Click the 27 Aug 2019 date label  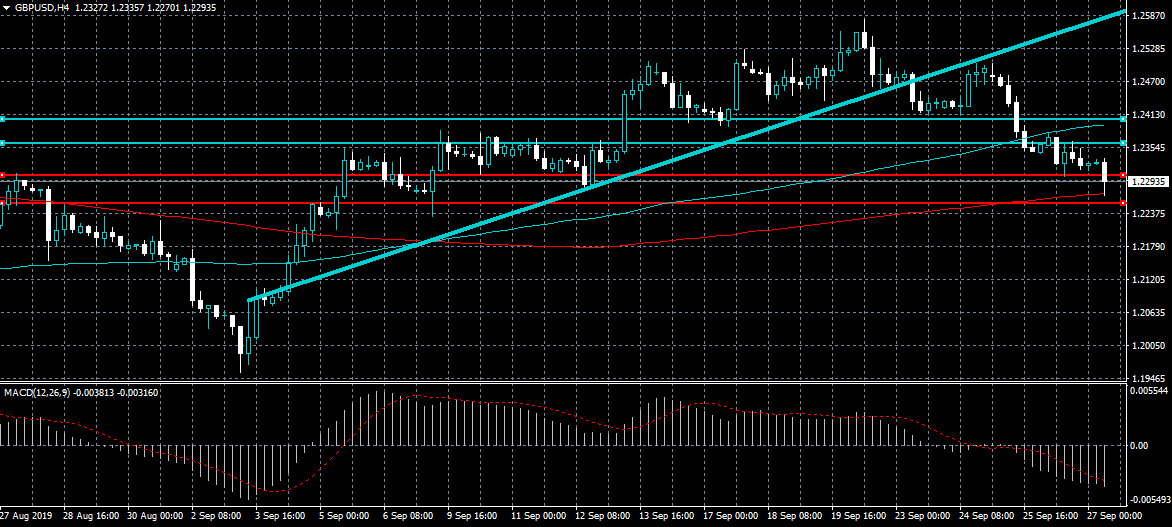[25, 516]
